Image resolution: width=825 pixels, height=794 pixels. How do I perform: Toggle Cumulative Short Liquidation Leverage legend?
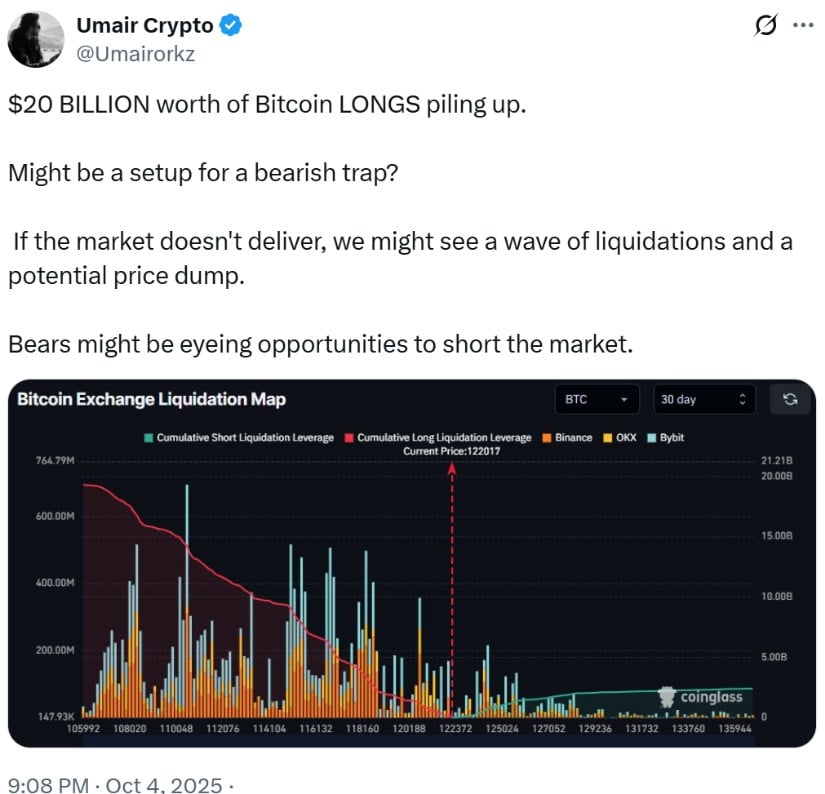[x=239, y=438]
